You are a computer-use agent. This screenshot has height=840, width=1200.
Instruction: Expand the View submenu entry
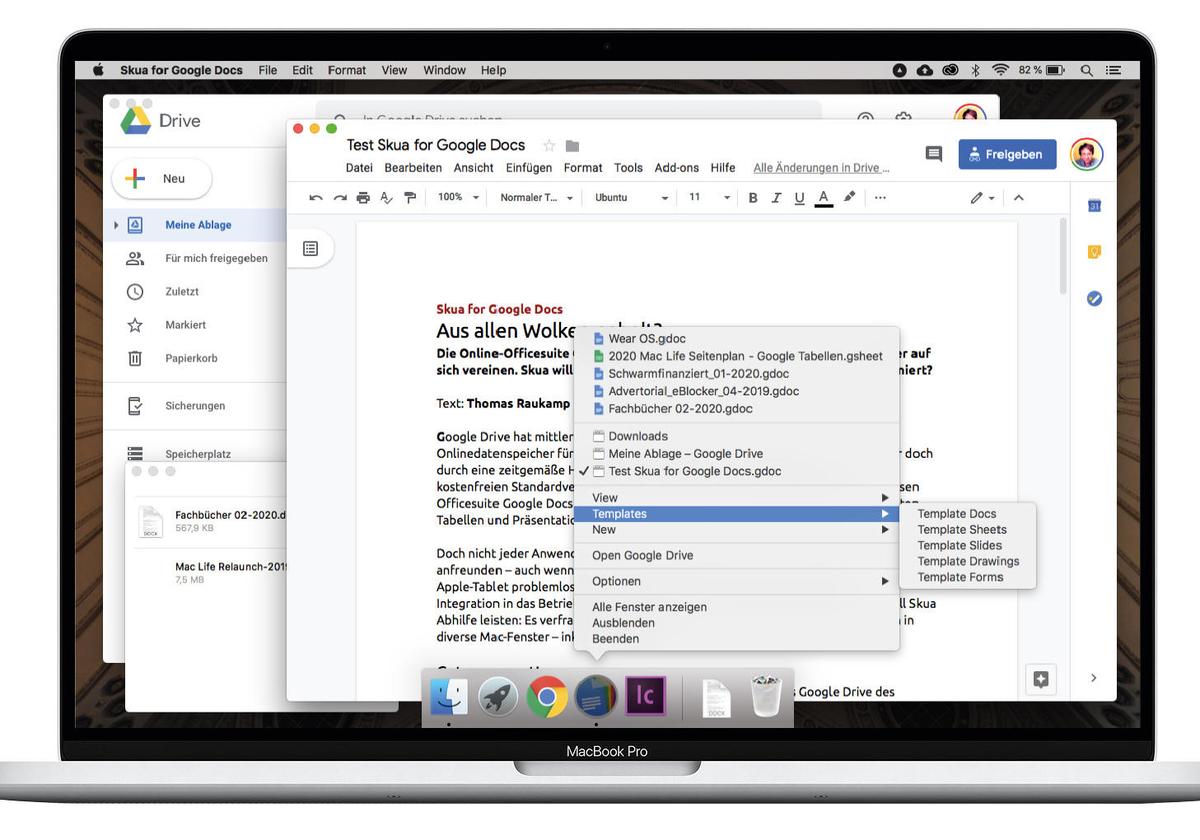tap(737, 498)
